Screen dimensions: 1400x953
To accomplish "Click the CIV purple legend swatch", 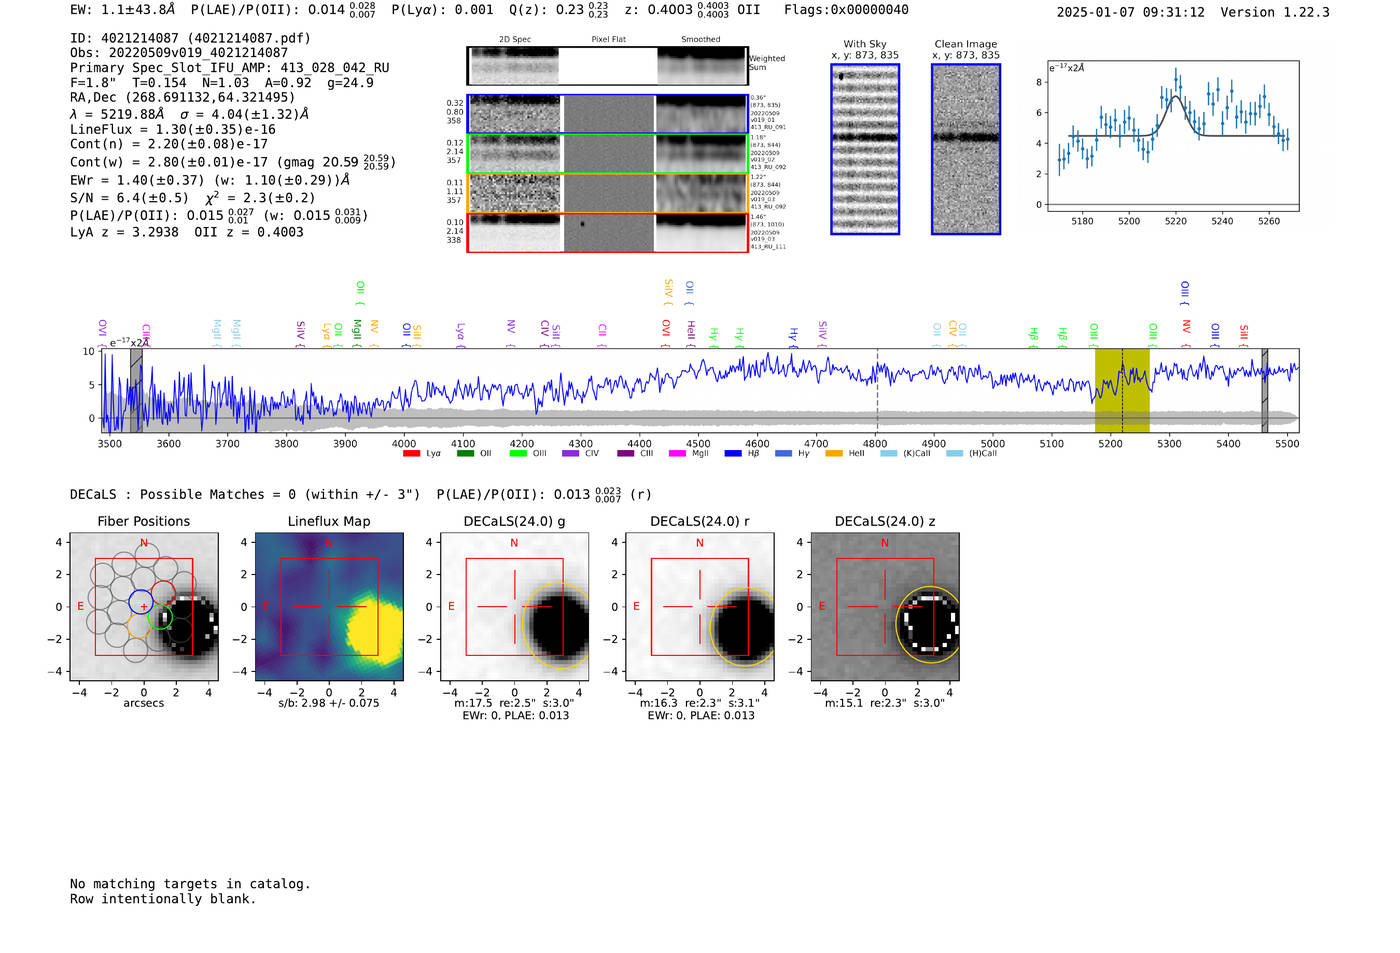I will click(571, 453).
